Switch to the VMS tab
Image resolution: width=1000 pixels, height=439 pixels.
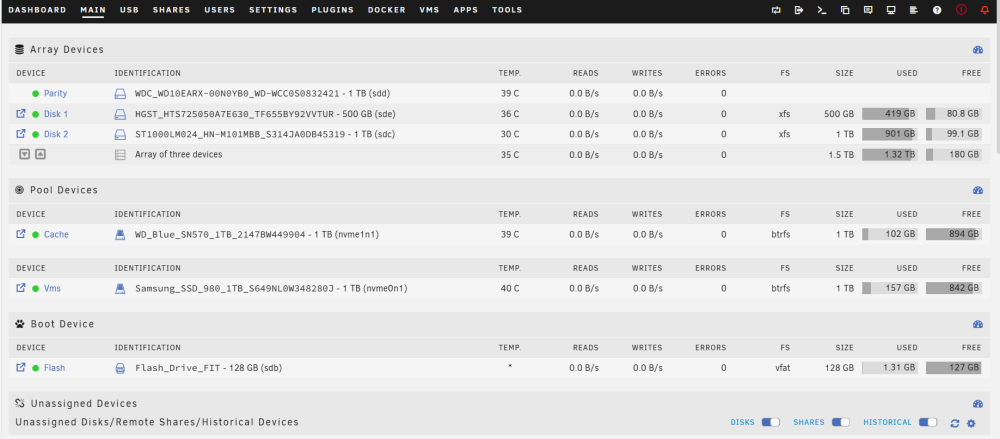(x=429, y=10)
